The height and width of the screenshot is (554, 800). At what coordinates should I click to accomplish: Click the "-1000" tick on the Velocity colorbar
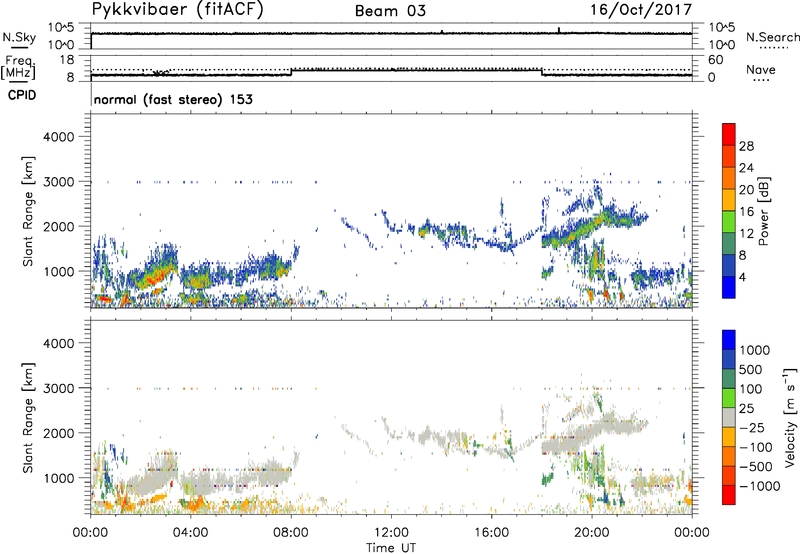pos(759,486)
